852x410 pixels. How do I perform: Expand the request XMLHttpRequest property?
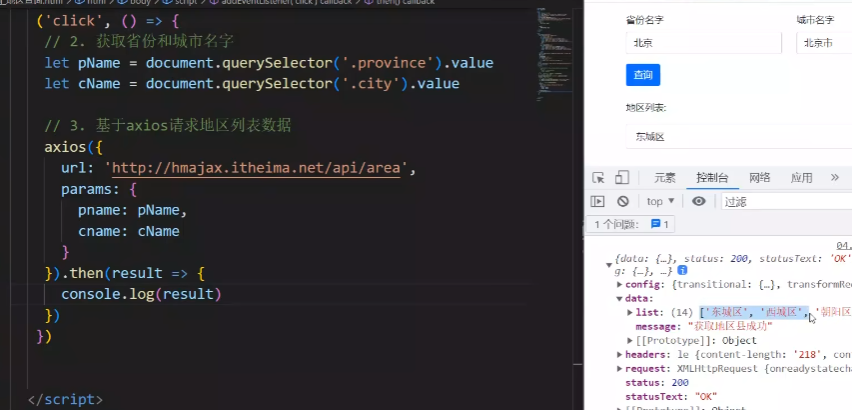click(619, 369)
